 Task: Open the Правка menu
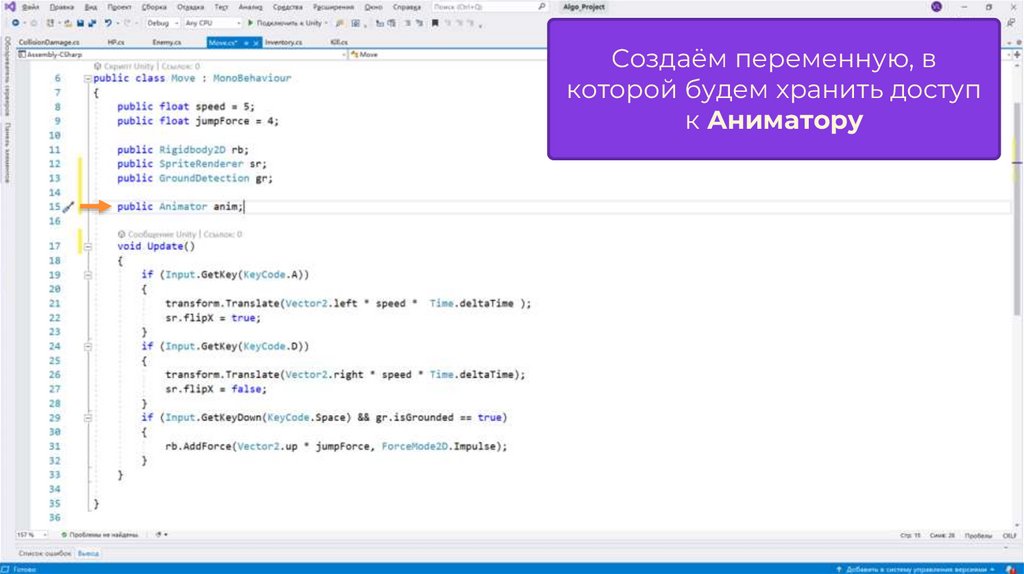pyautogui.click(x=61, y=7)
